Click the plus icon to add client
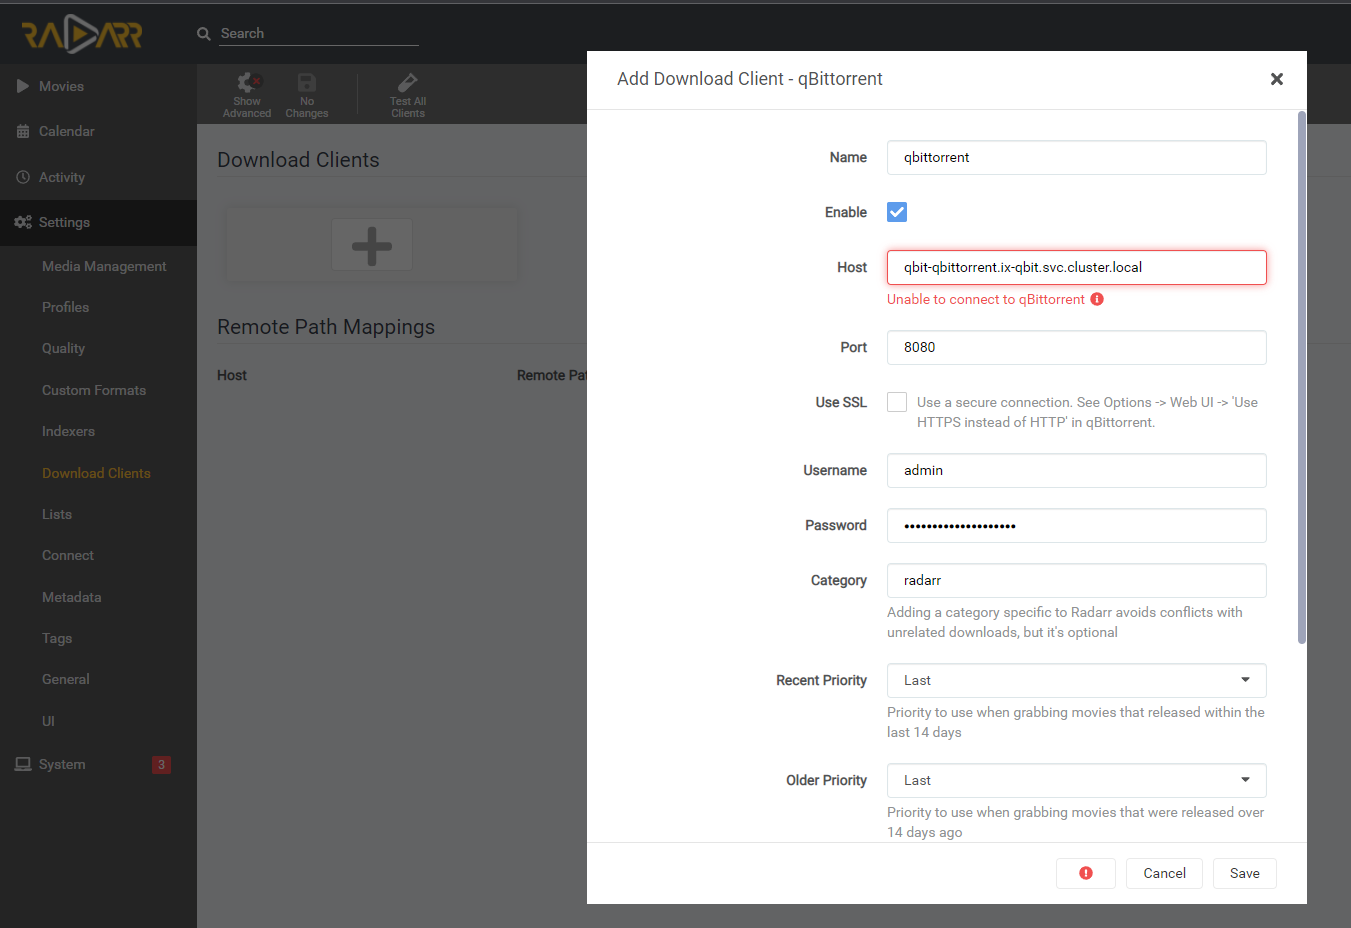This screenshot has width=1351, height=928. [372, 245]
